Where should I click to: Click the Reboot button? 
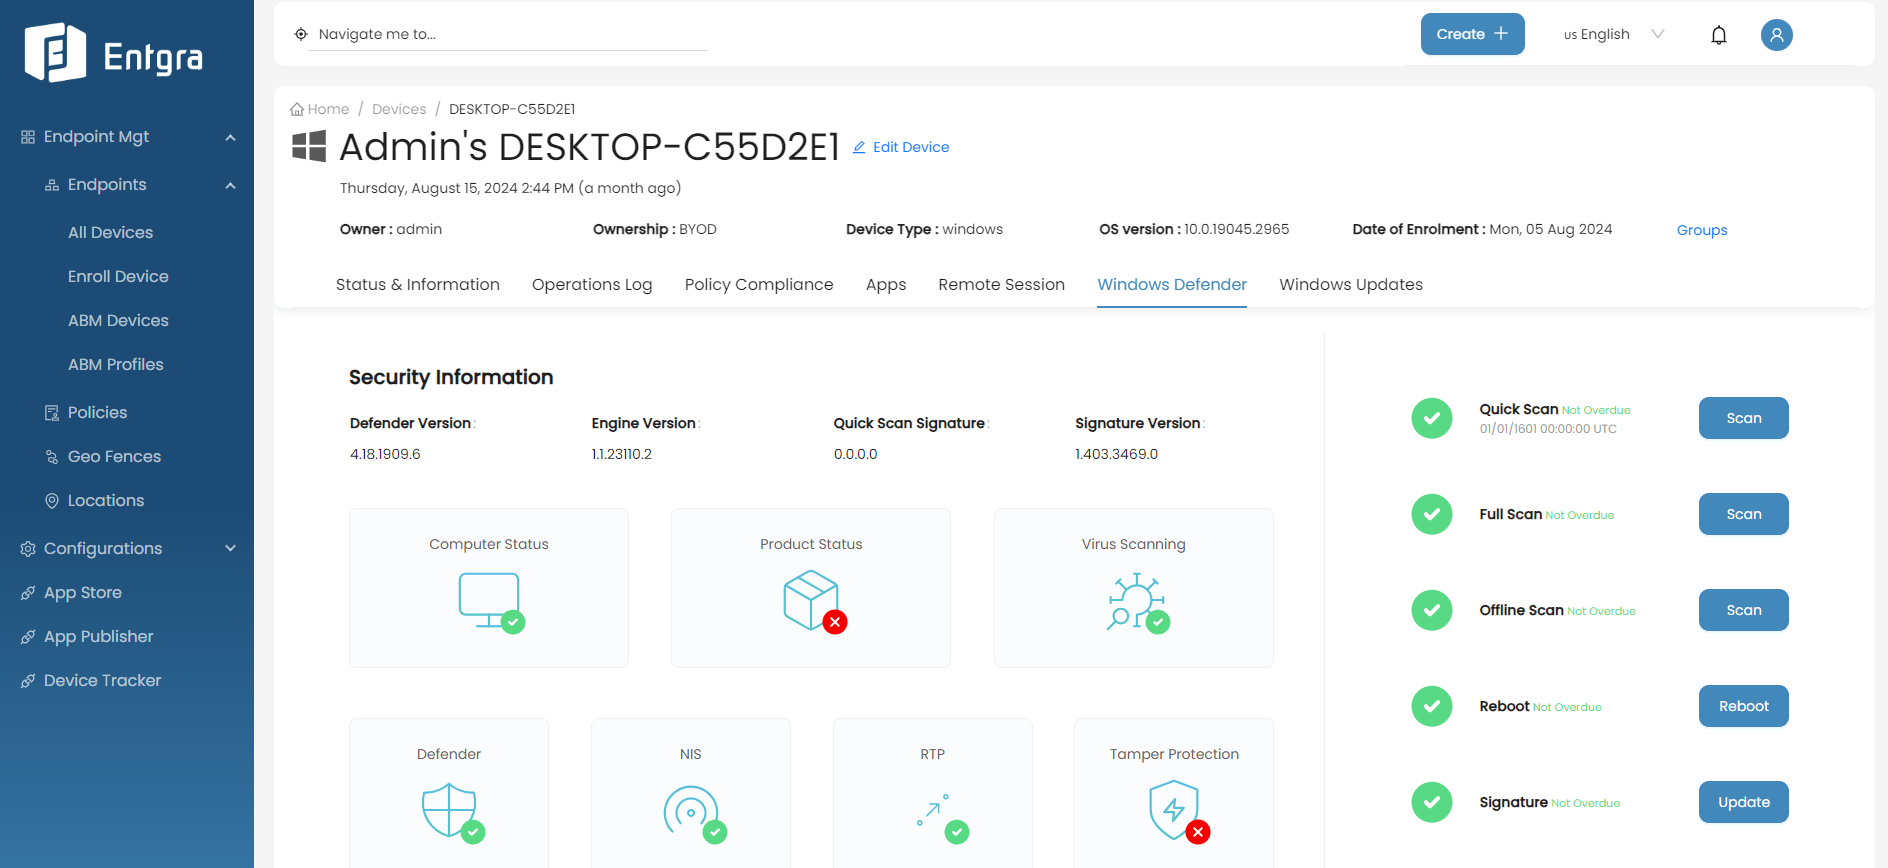coord(1743,706)
